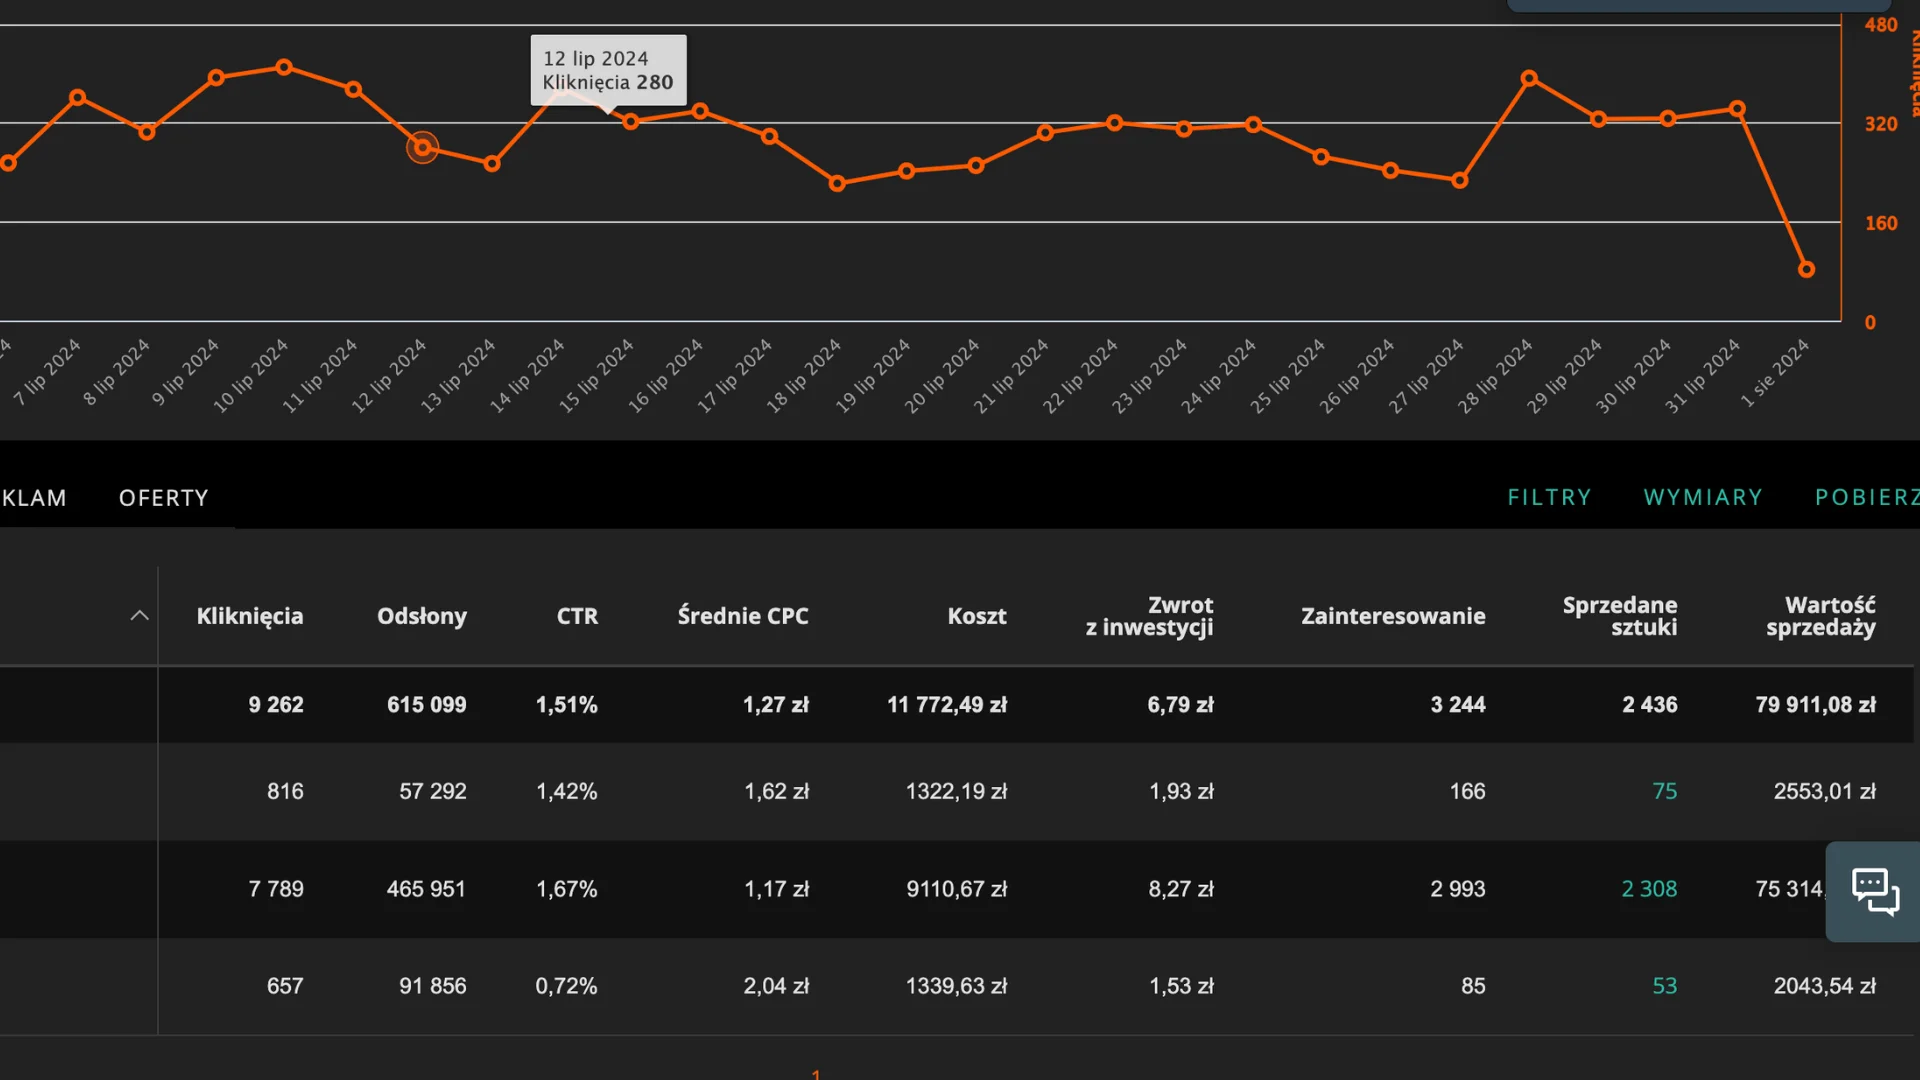Open the sold units link 2 308

click(1649, 889)
